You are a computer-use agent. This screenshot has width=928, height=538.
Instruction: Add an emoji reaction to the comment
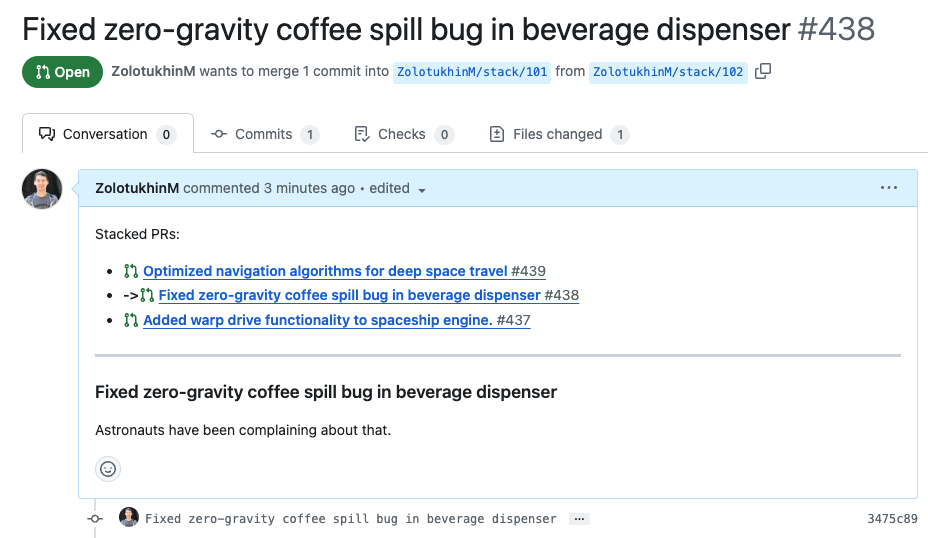click(x=108, y=468)
